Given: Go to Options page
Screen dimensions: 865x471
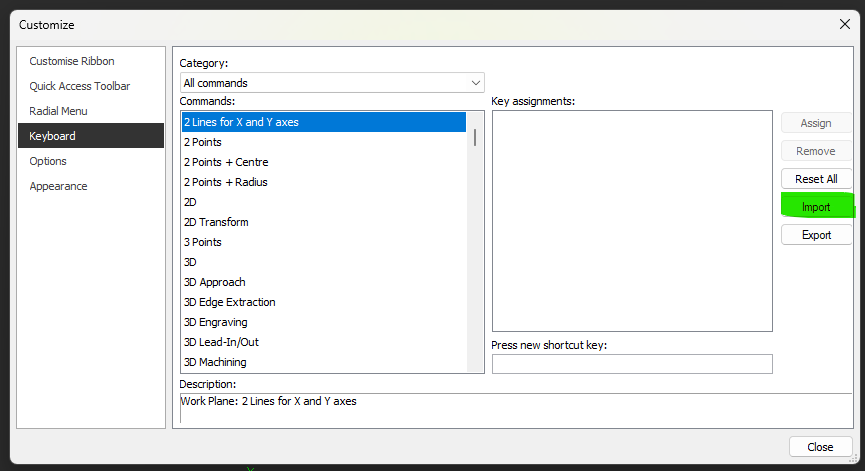Looking at the screenshot, I should (x=48, y=161).
